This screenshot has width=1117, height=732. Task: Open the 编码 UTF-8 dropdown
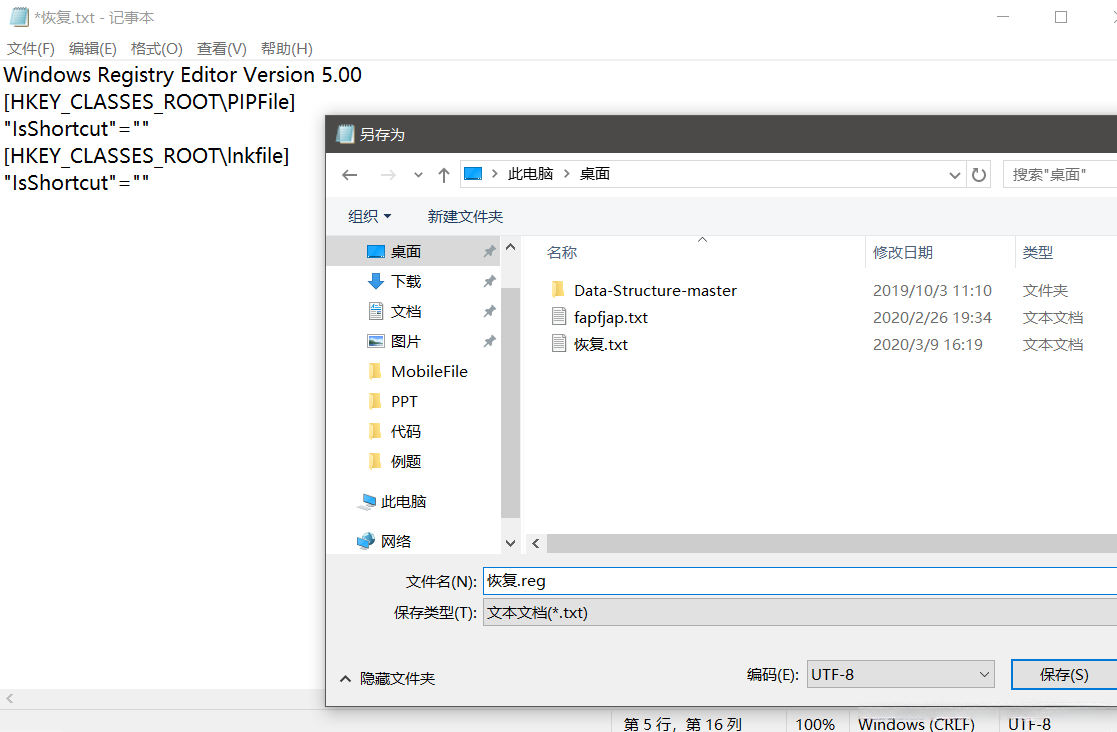900,674
